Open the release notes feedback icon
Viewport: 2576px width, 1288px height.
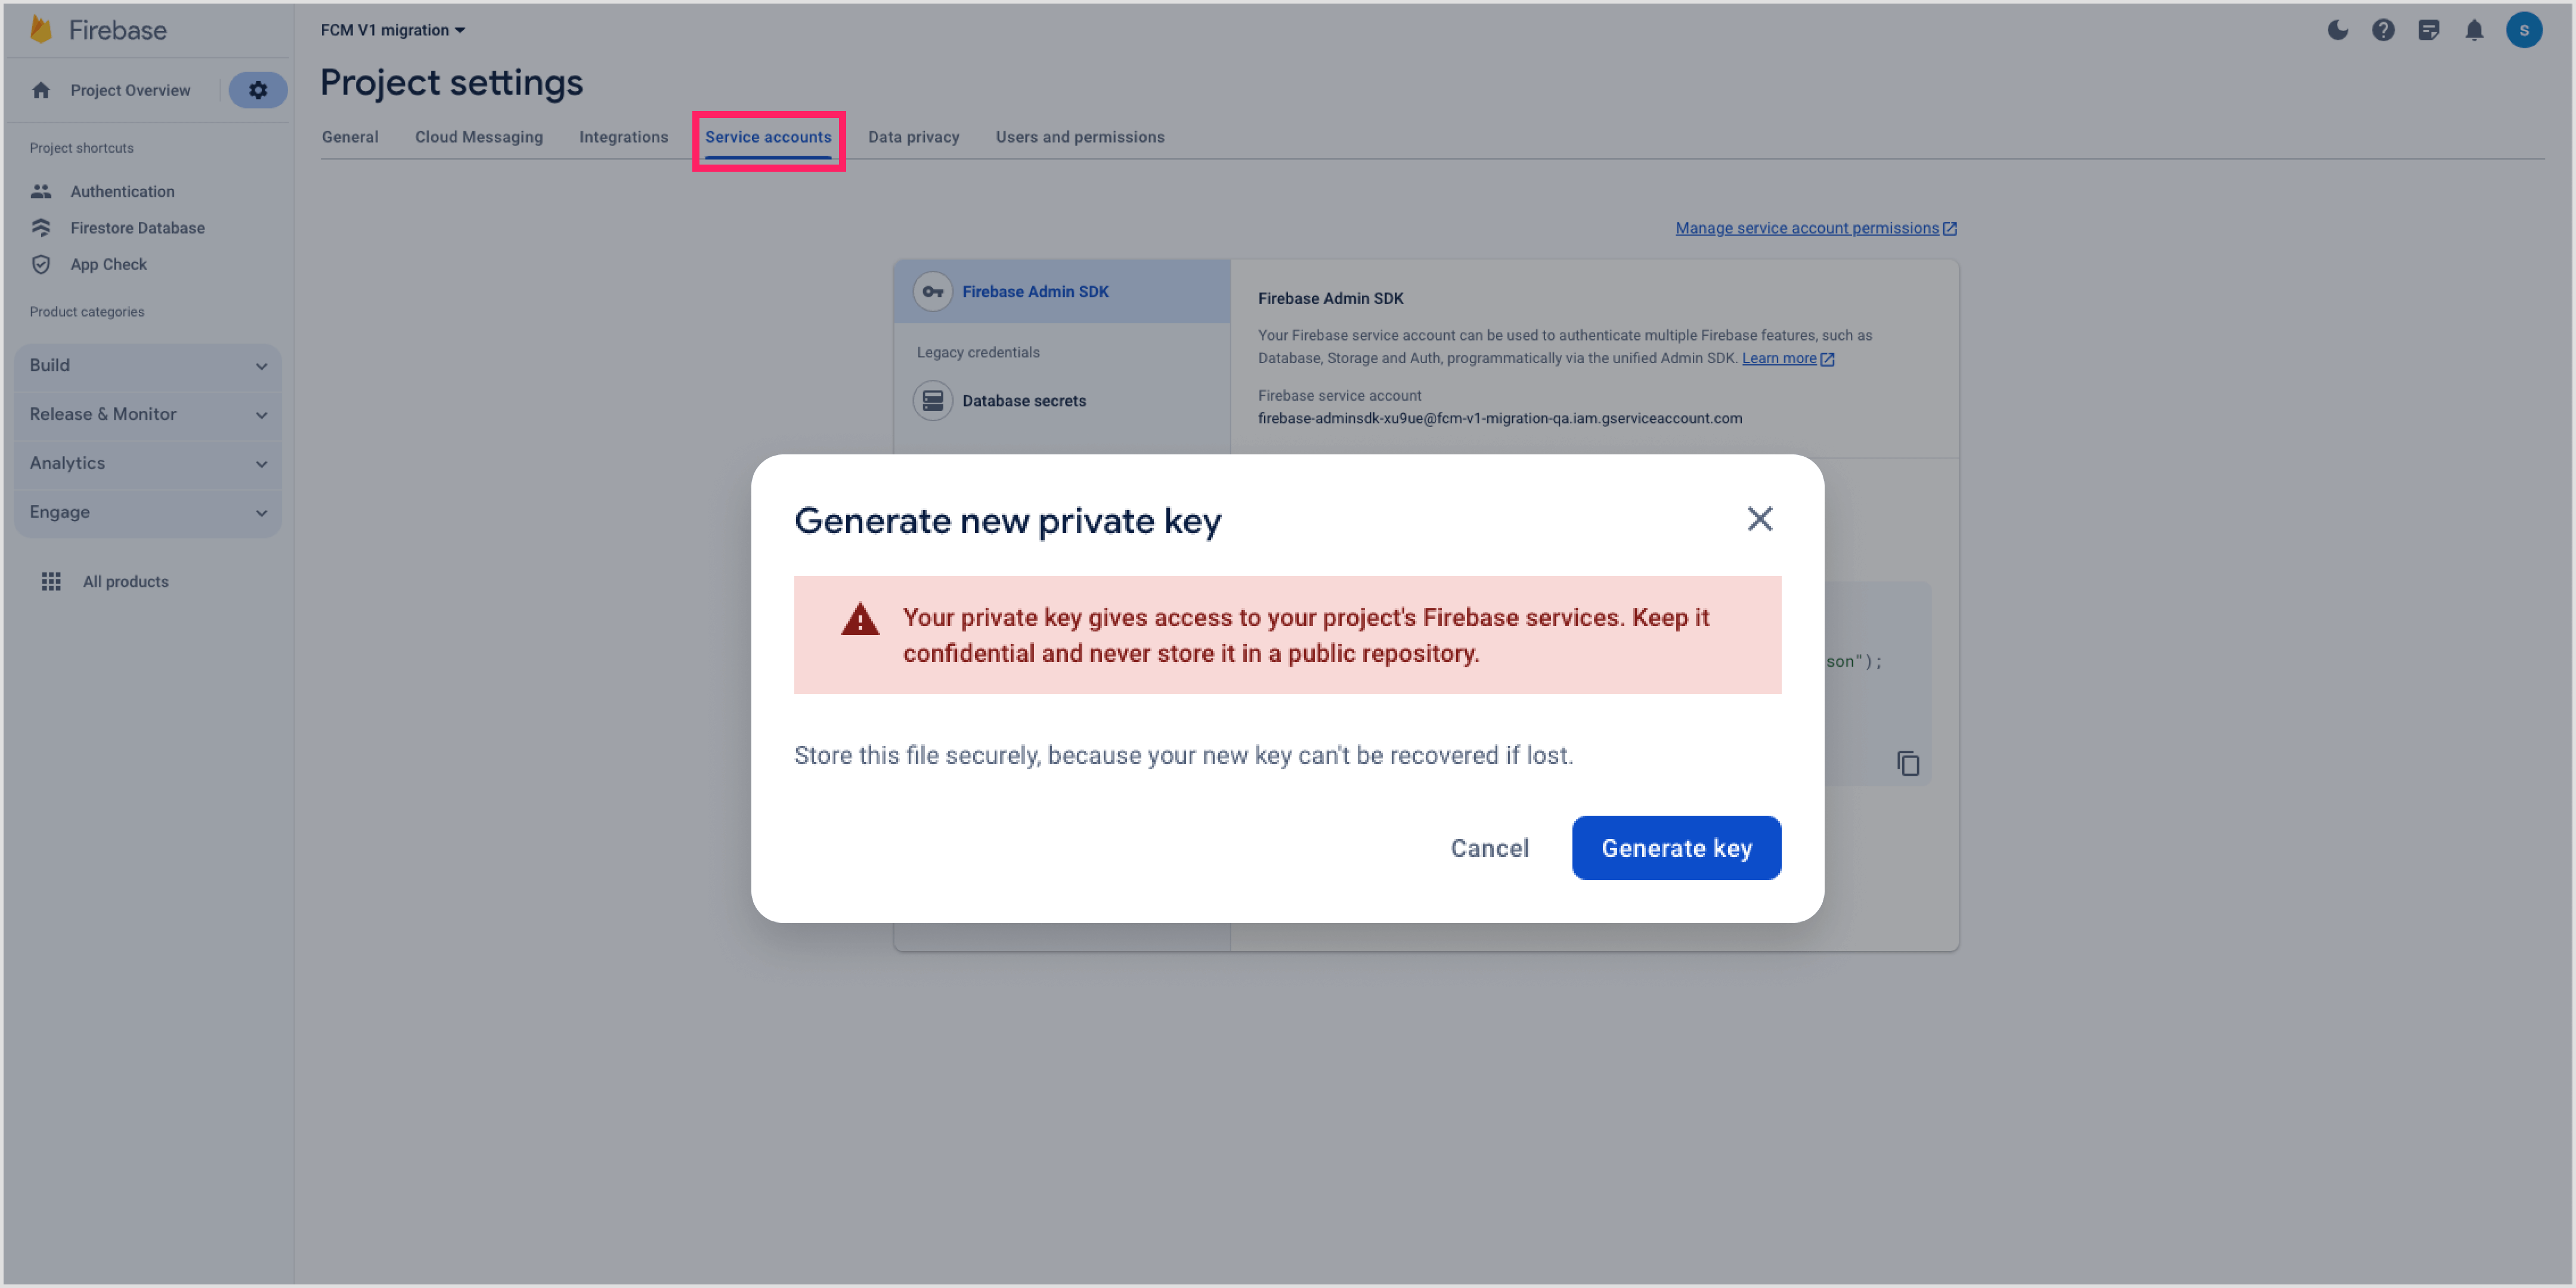coord(2428,30)
